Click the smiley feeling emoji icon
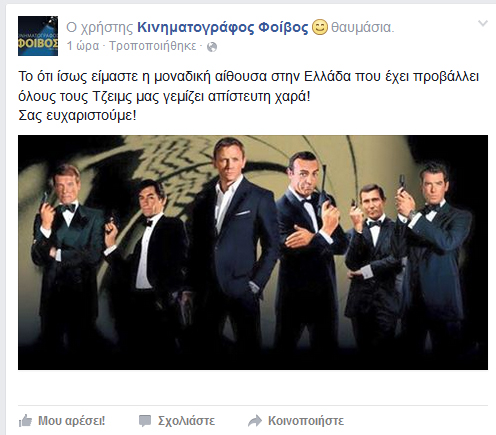Image resolution: width=496 pixels, height=435 pixels. 320,27
